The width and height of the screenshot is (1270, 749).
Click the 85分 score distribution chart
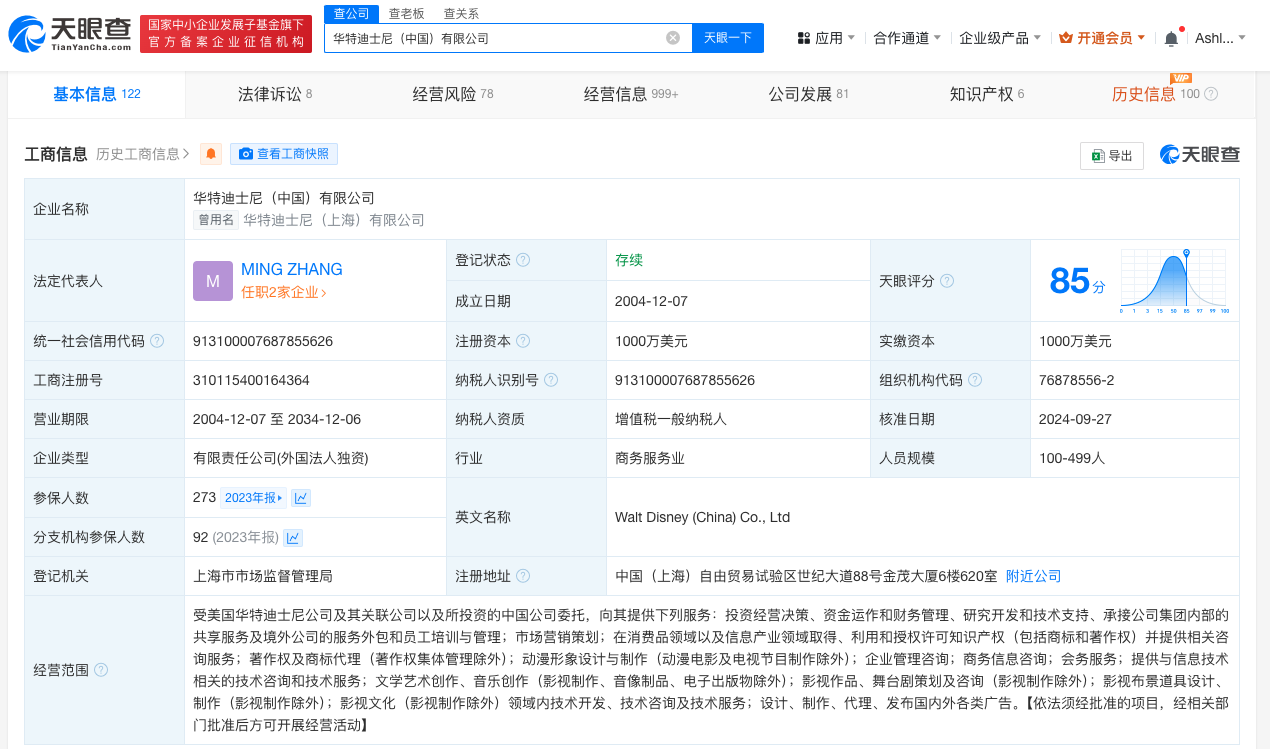1174,281
